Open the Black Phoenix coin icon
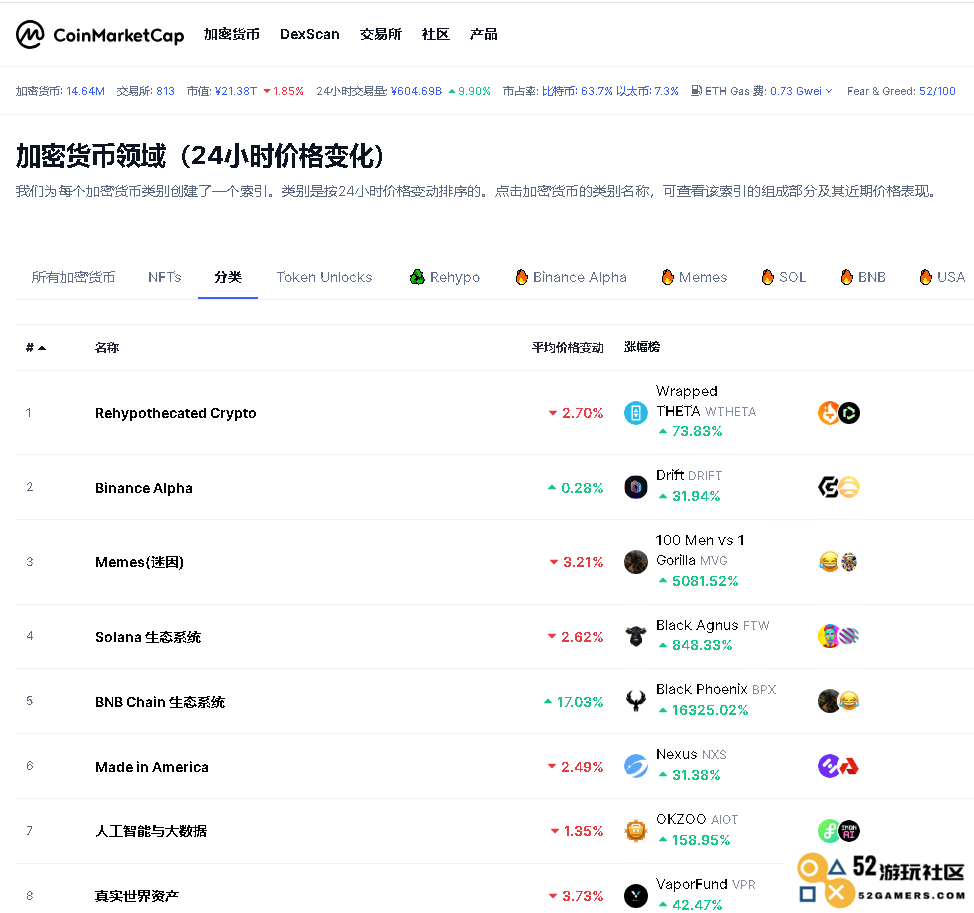 (635, 701)
